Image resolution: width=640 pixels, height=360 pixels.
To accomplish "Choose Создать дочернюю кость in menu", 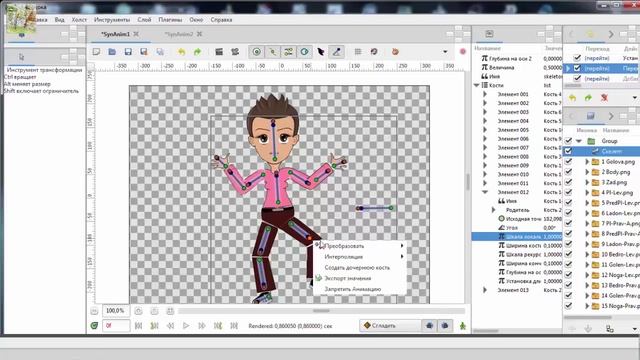I will tap(360, 268).
